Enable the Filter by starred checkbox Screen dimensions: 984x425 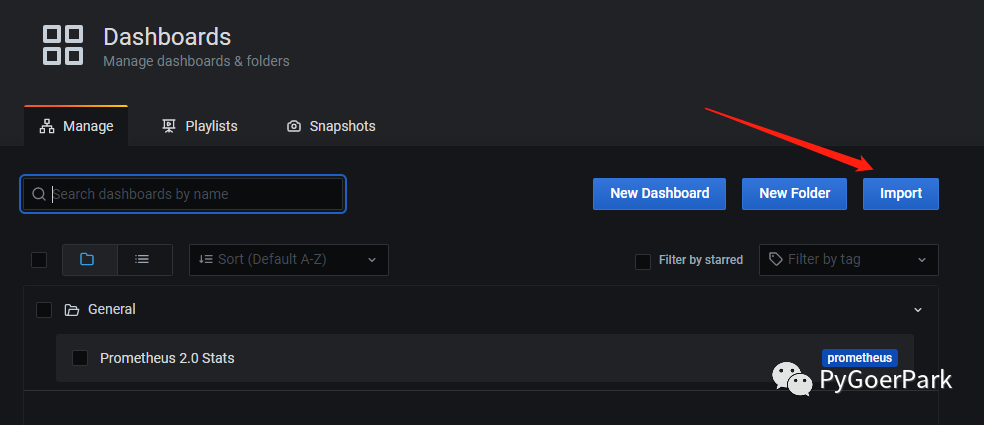point(644,261)
